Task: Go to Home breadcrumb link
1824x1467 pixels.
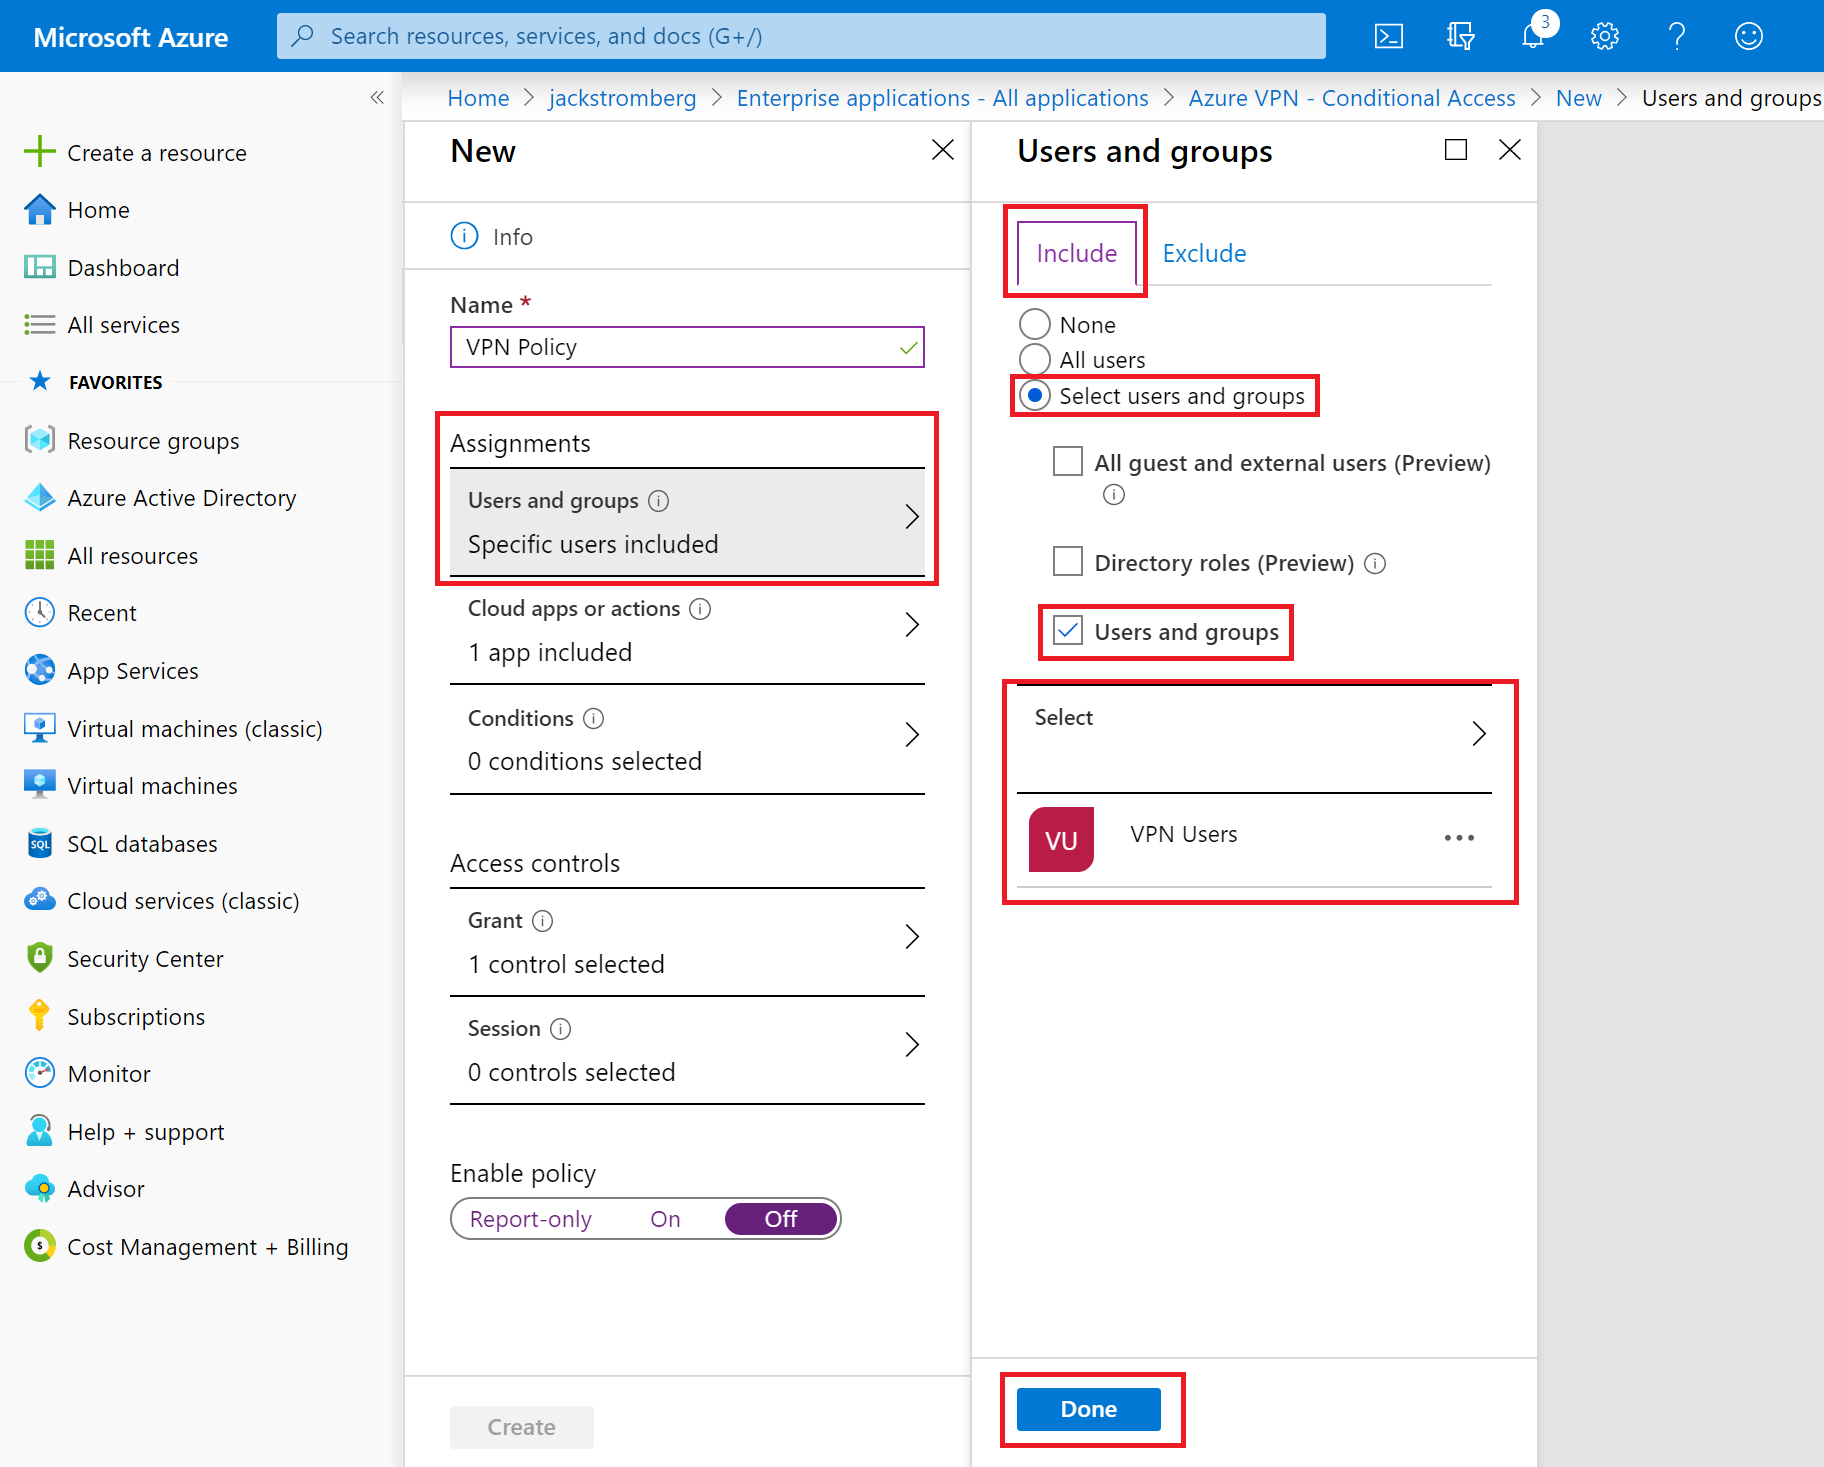Action: [x=478, y=98]
